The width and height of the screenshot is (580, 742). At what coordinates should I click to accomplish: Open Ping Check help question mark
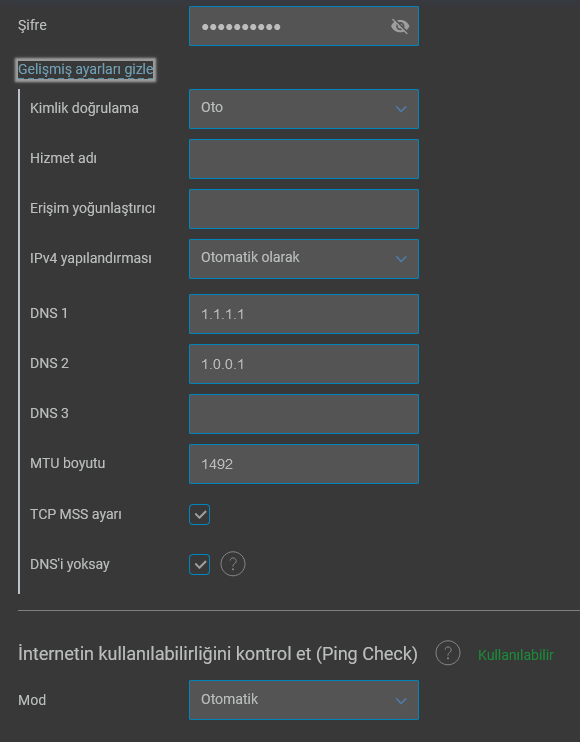click(448, 653)
